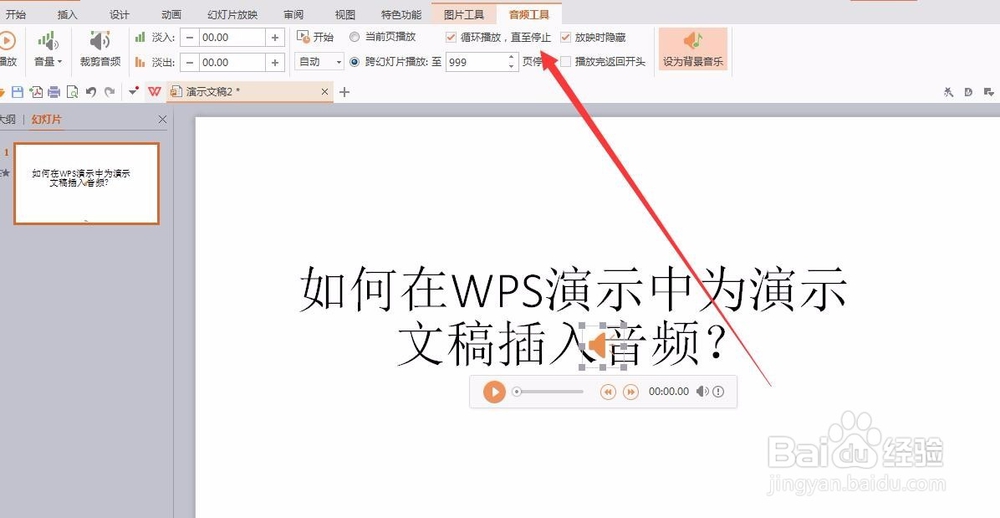The height and width of the screenshot is (518, 1000).
Task: Switch to the 幻灯片 slides pane tab
Action: [x=47, y=119]
